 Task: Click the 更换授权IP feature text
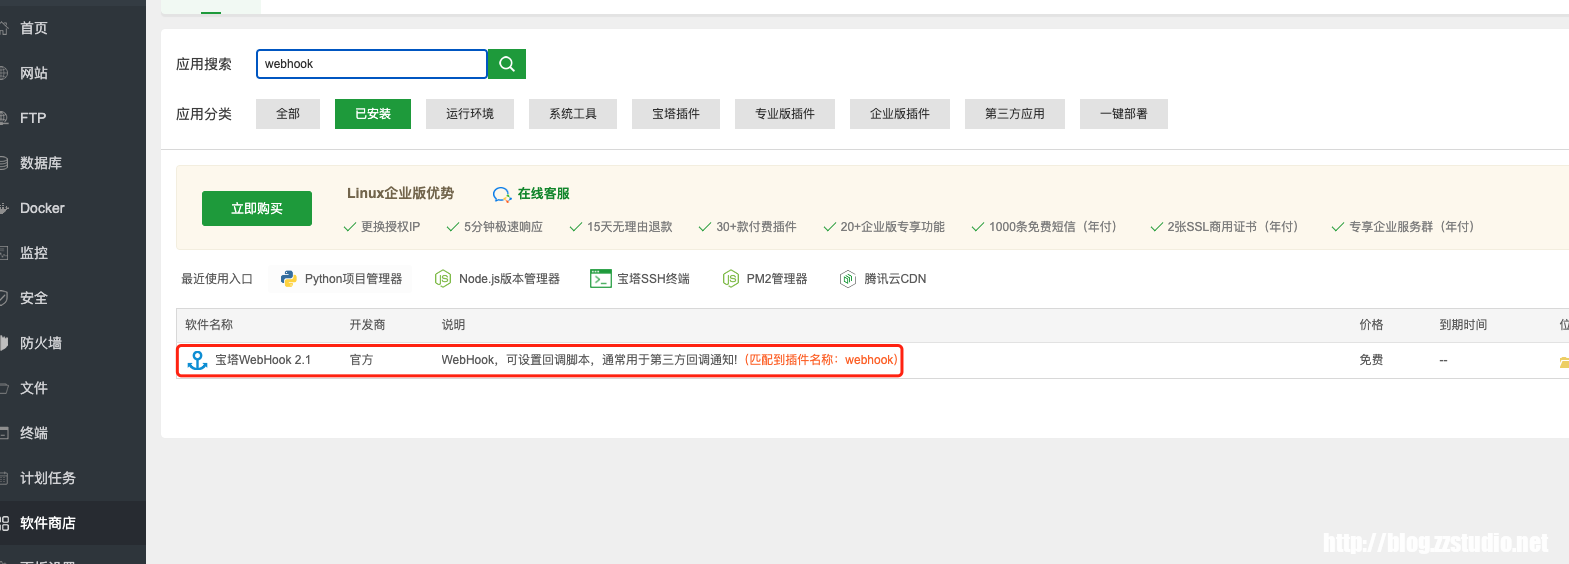pos(390,227)
